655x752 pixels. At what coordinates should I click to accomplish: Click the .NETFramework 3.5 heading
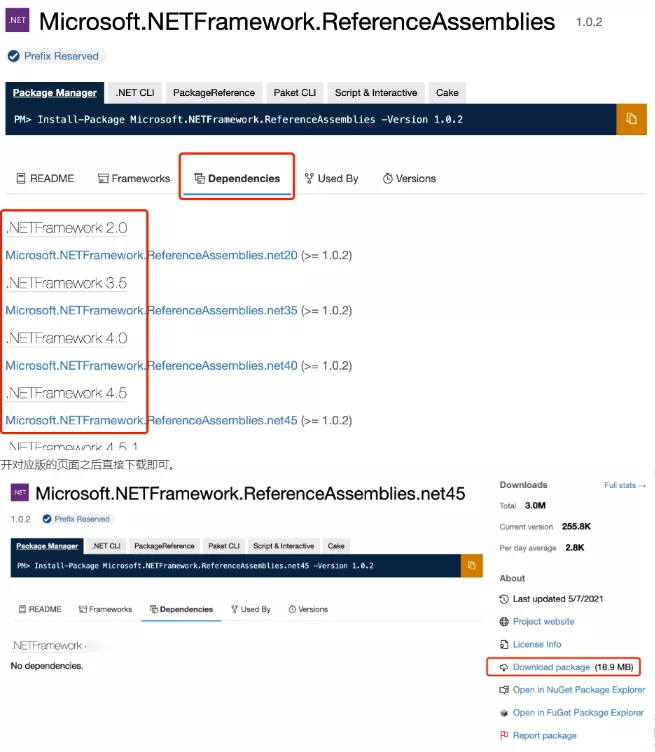pyautogui.click(x=67, y=283)
